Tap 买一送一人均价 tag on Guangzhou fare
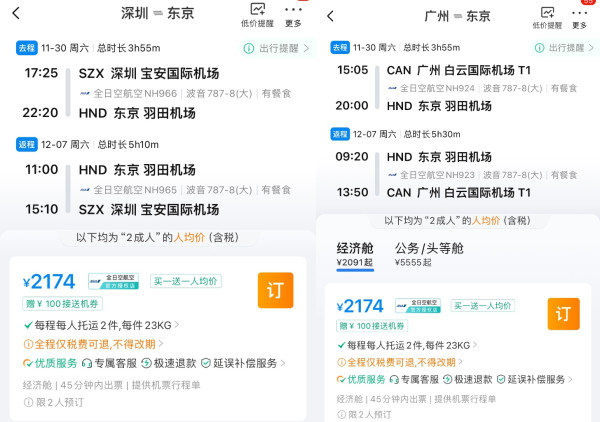The width and height of the screenshot is (600, 422). [483, 306]
